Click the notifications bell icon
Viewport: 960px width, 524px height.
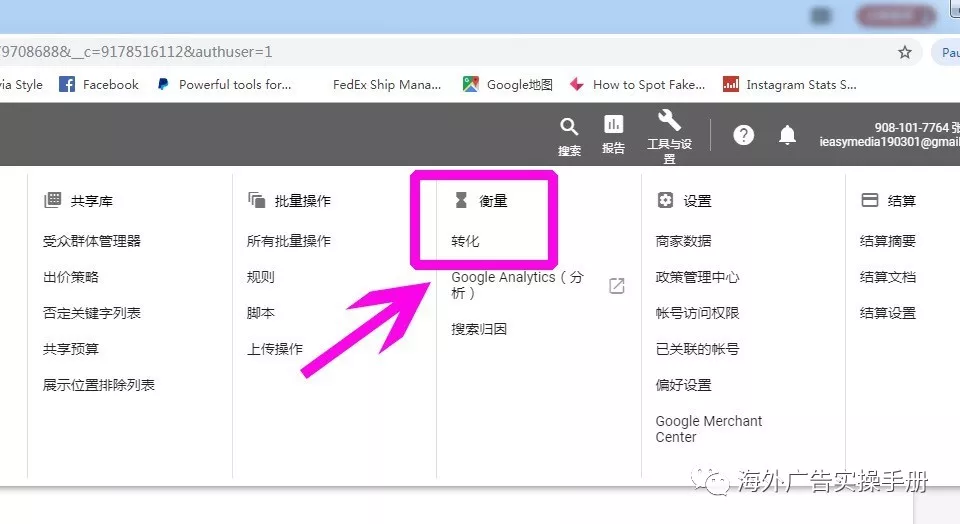coord(788,135)
